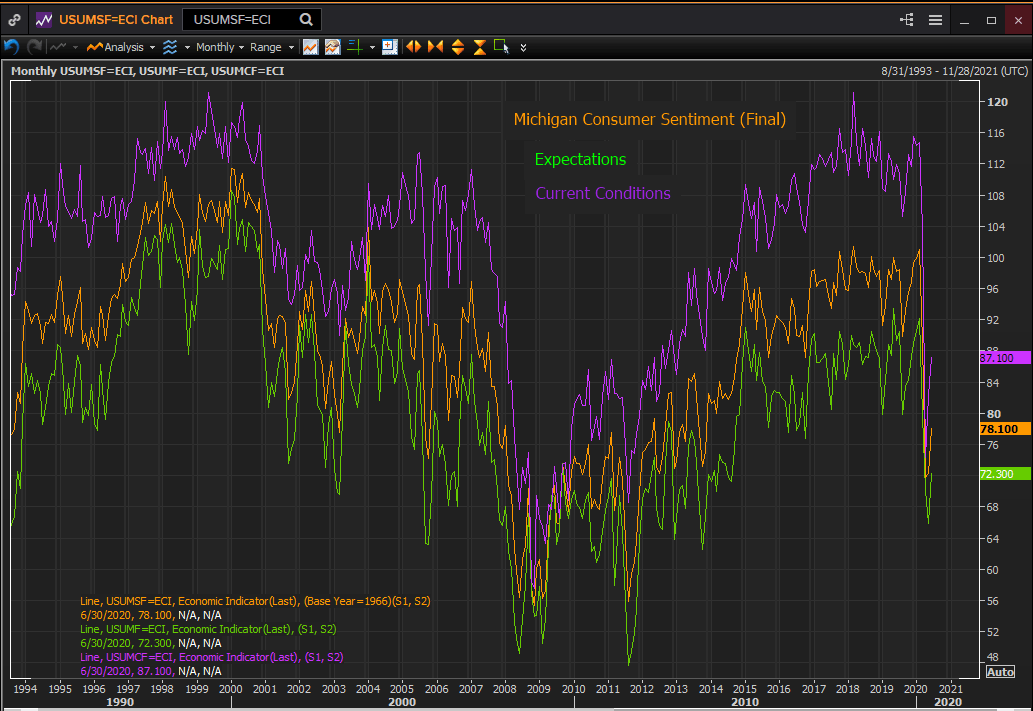This screenshot has height=711, width=1033.
Task: Expand the Monthly interval dropdown
Action: [x=219, y=47]
